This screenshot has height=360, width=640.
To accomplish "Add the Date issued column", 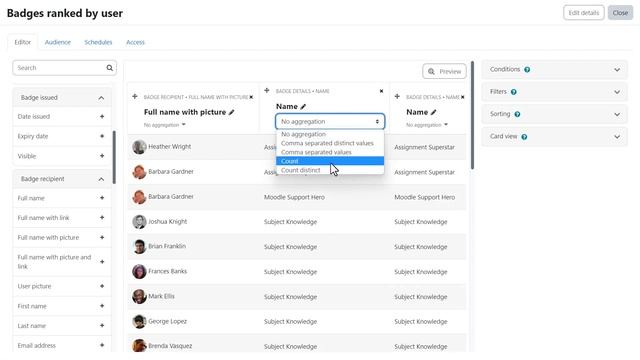I will point(102,116).
